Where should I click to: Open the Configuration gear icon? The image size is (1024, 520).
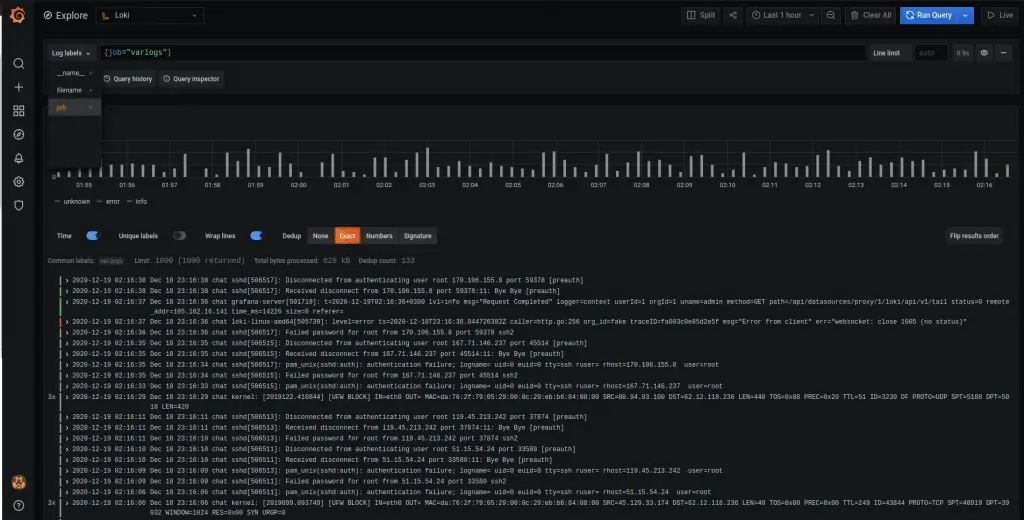[18, 182]
